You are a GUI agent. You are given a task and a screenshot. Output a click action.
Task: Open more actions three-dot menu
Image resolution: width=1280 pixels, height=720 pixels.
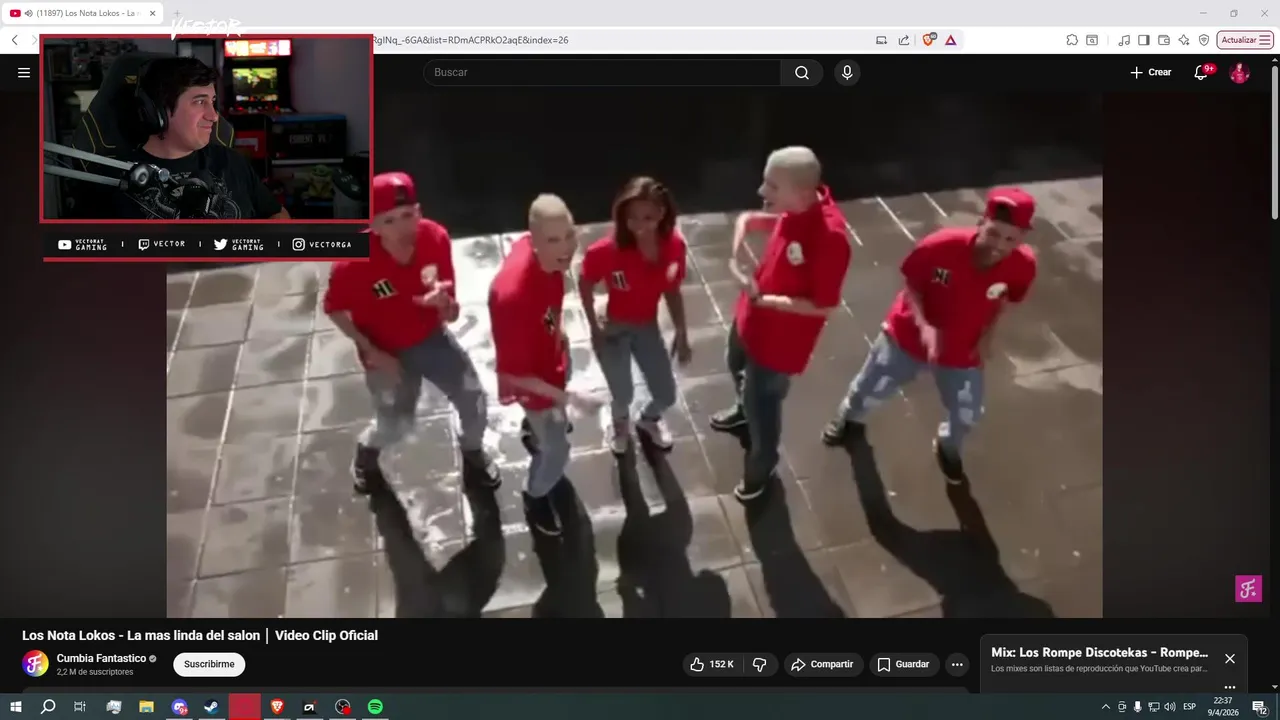coord(957,664)
